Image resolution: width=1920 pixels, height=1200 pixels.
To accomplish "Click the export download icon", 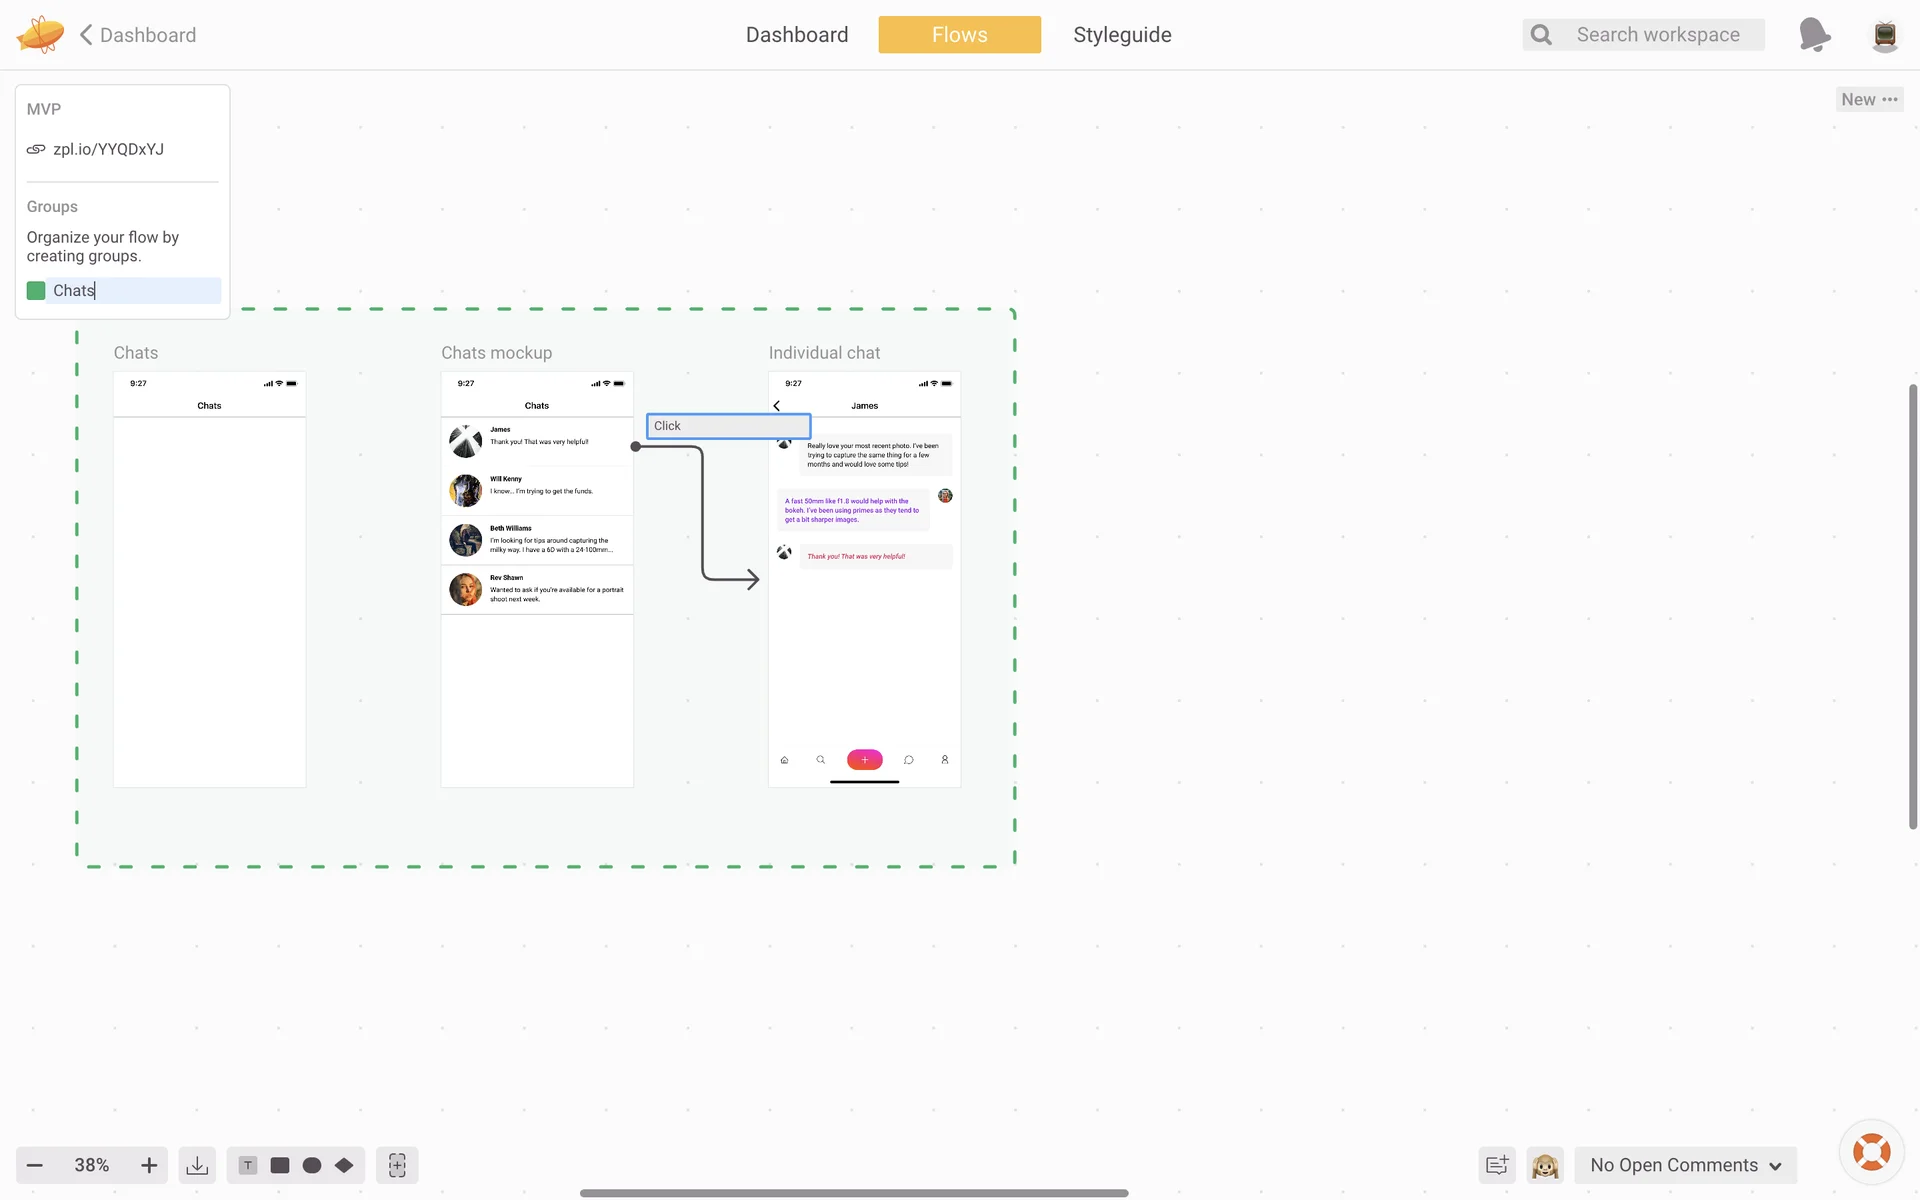I will (x=197, y=1165).
